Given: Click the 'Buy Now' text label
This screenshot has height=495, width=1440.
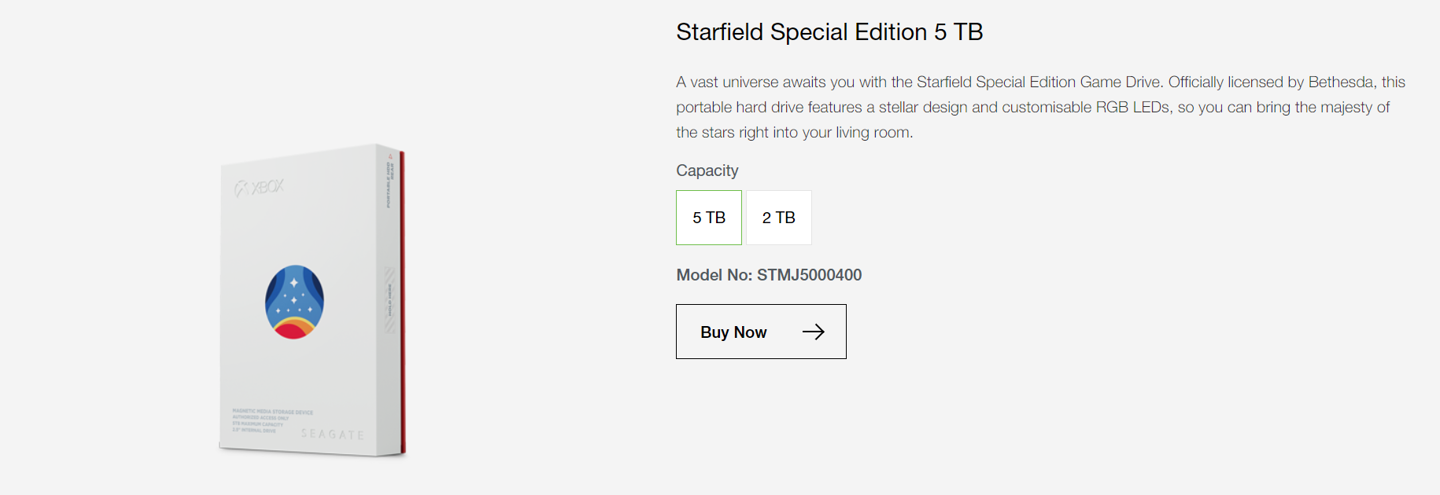Looking at the screenshot, I should (x=733, y=332).
